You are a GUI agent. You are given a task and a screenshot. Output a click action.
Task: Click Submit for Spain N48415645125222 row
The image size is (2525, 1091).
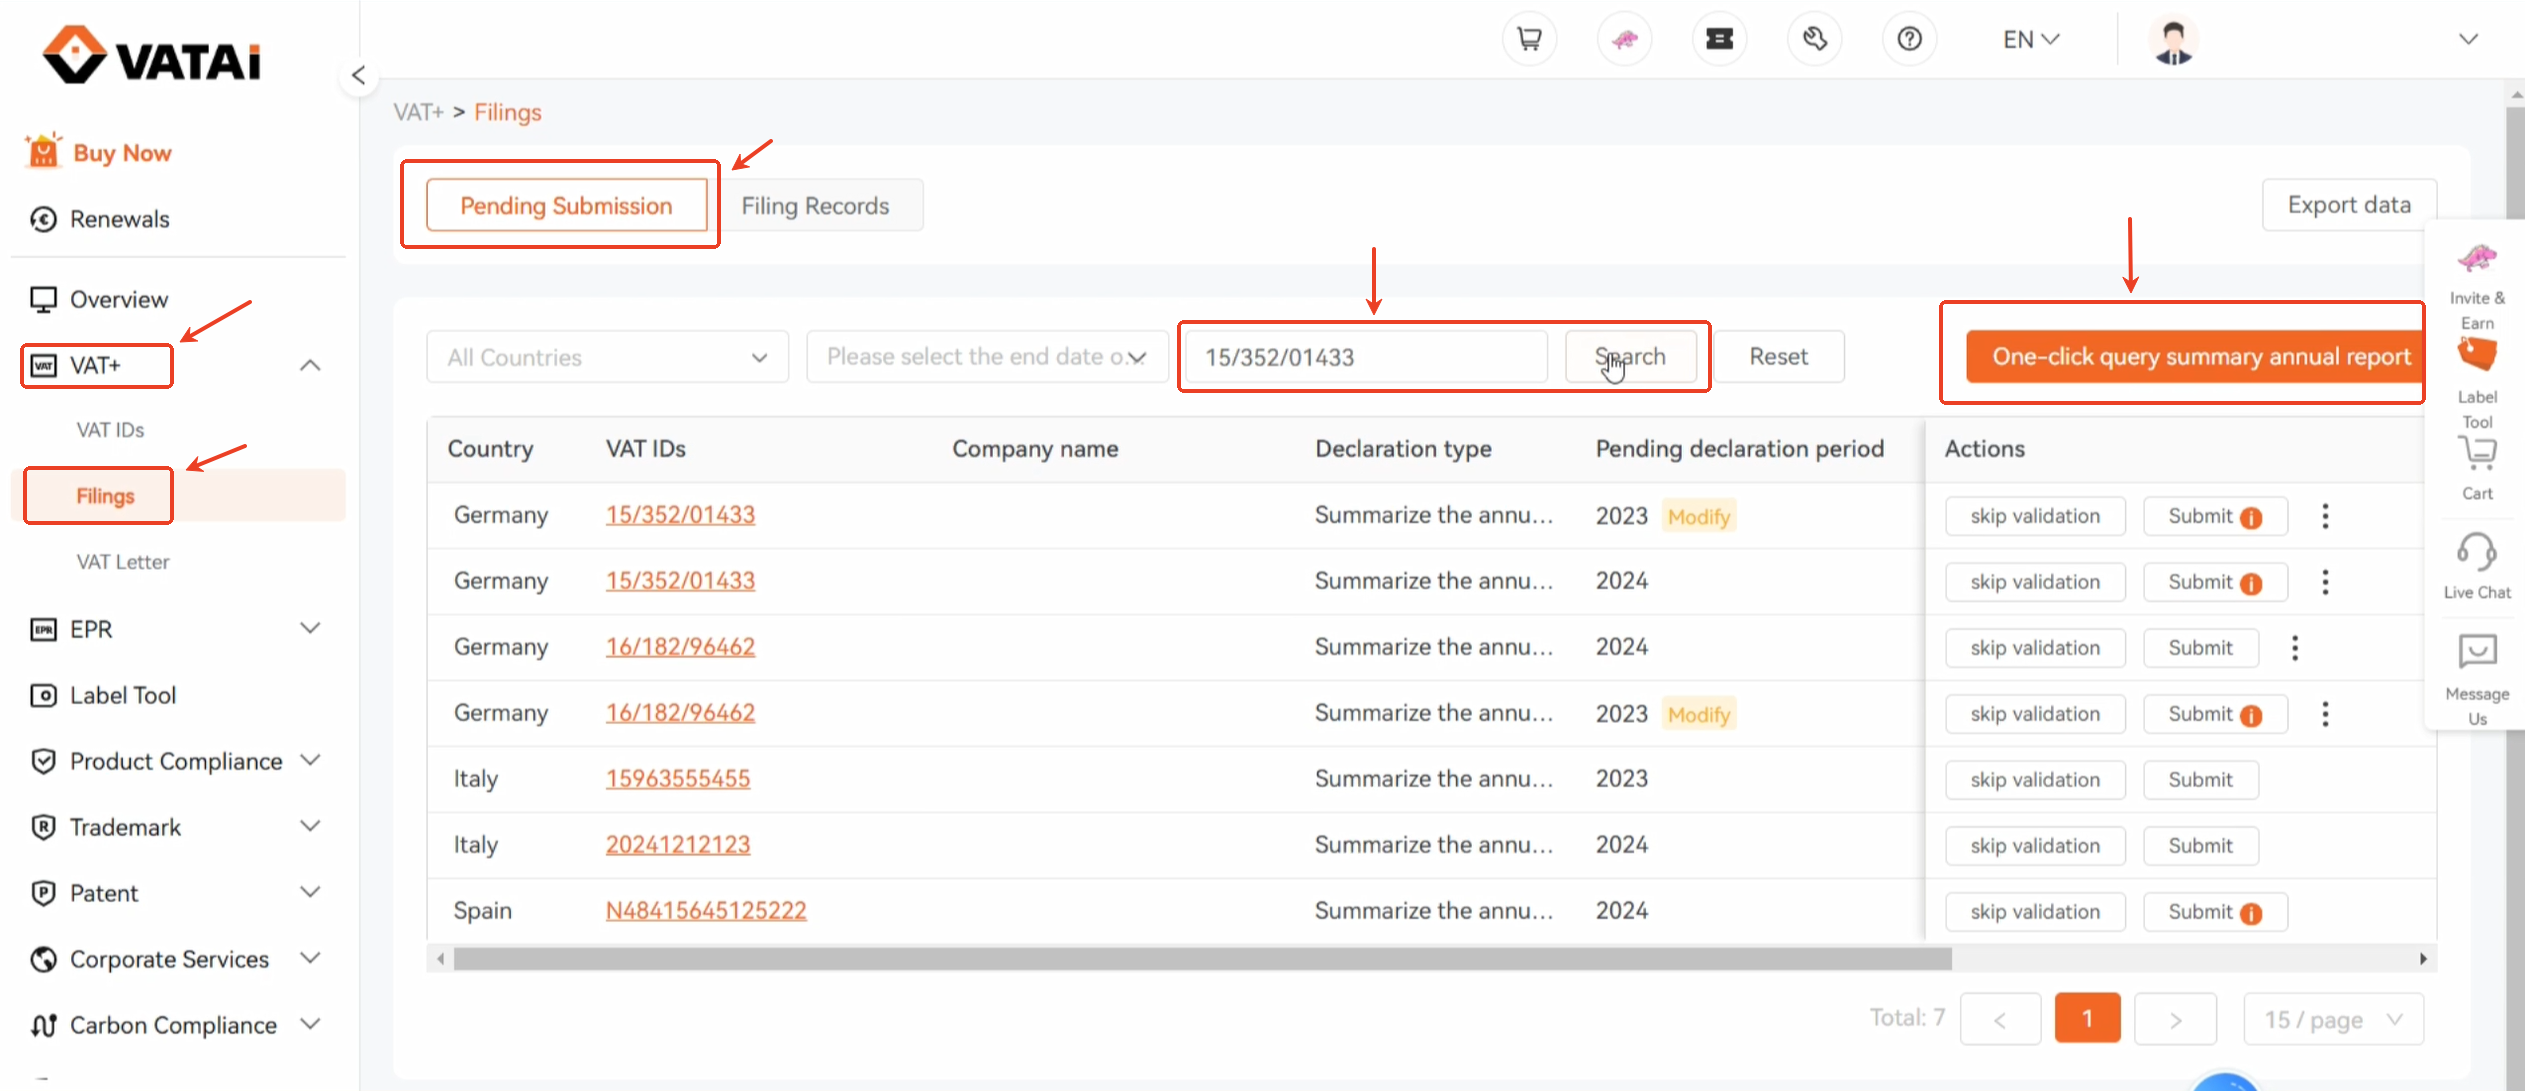[2215, 912]
